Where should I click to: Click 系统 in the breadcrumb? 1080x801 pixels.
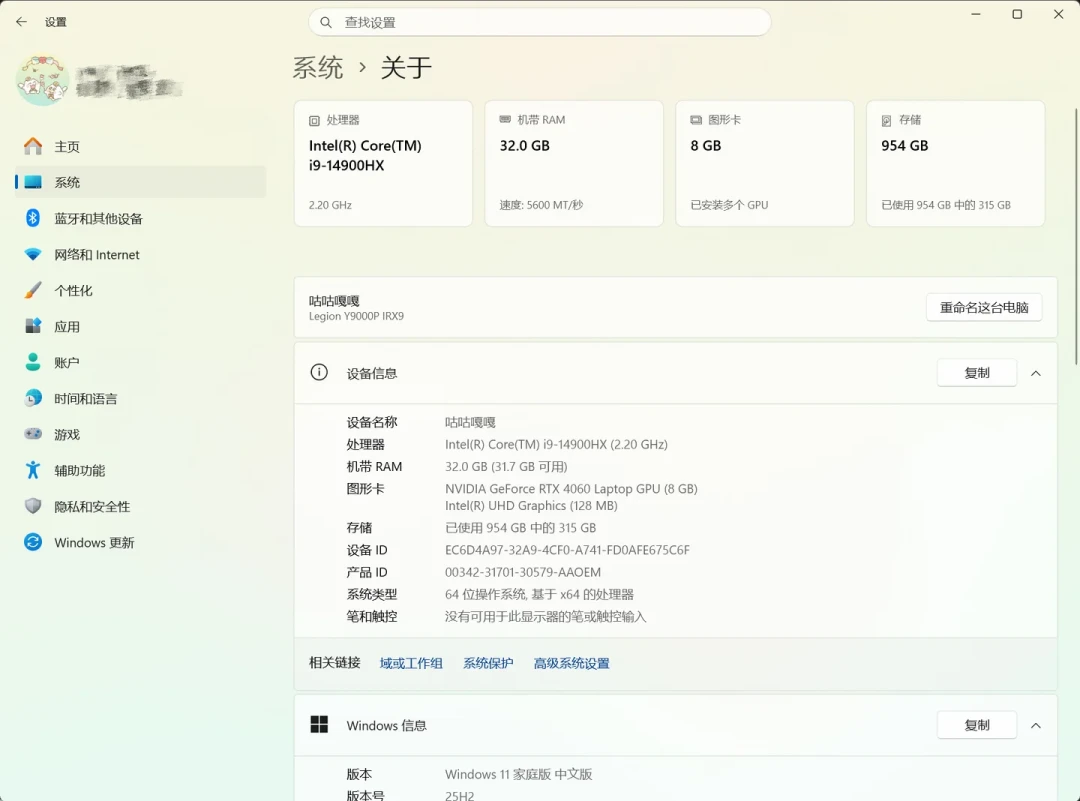click(318, 67)
